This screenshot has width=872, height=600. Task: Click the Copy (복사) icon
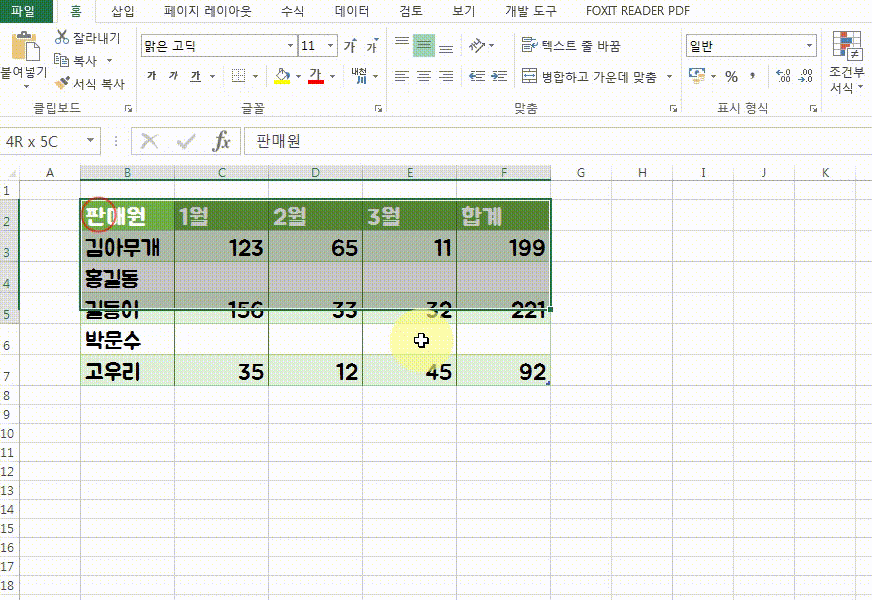(61, 60)
